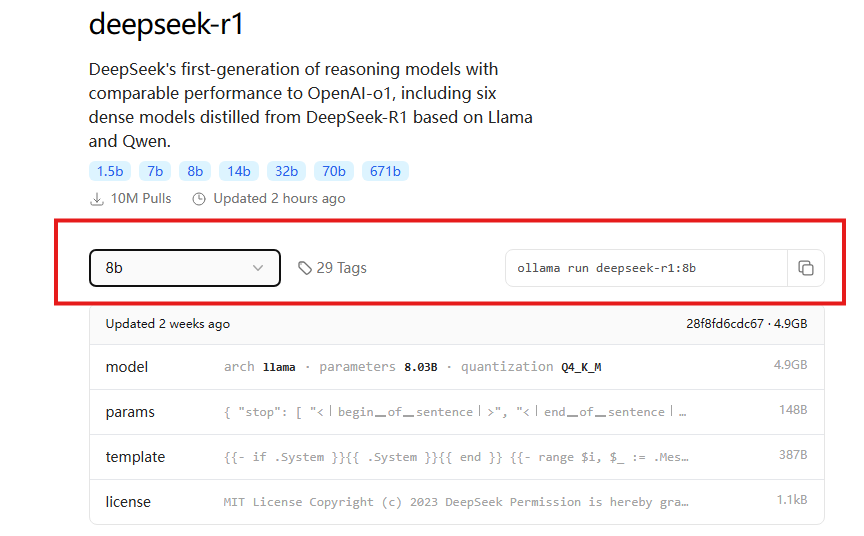Click the ollama run deepseek-r1:8b command field

coord(646,268)
